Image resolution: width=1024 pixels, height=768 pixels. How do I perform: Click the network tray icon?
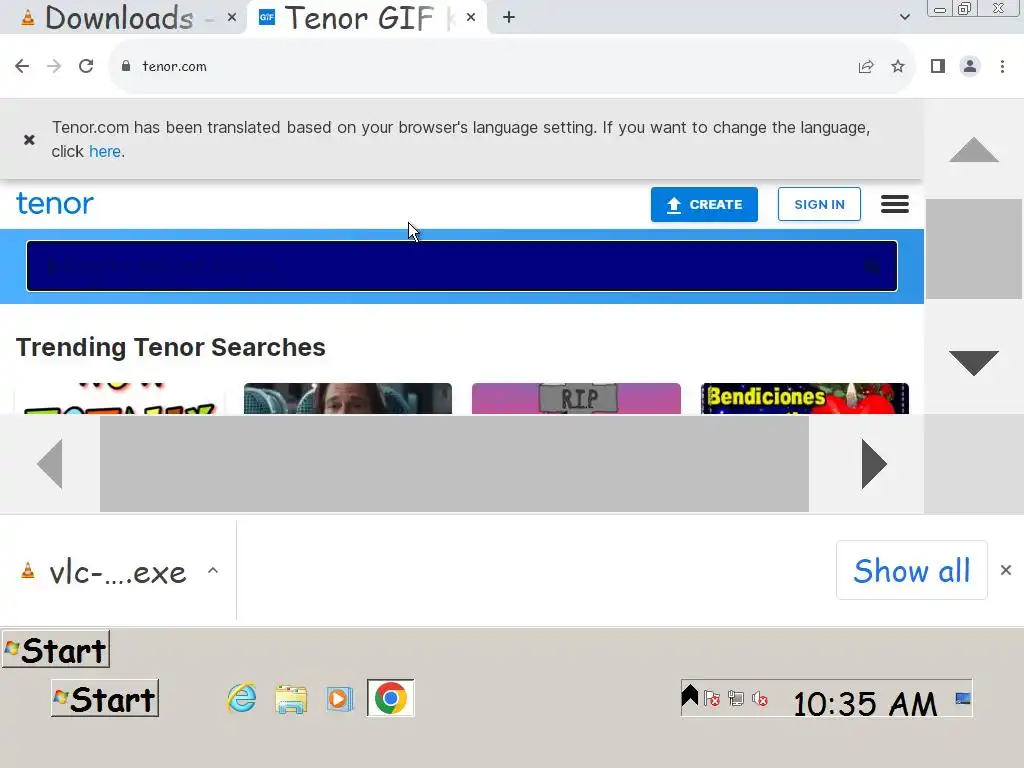coord(736,699)
